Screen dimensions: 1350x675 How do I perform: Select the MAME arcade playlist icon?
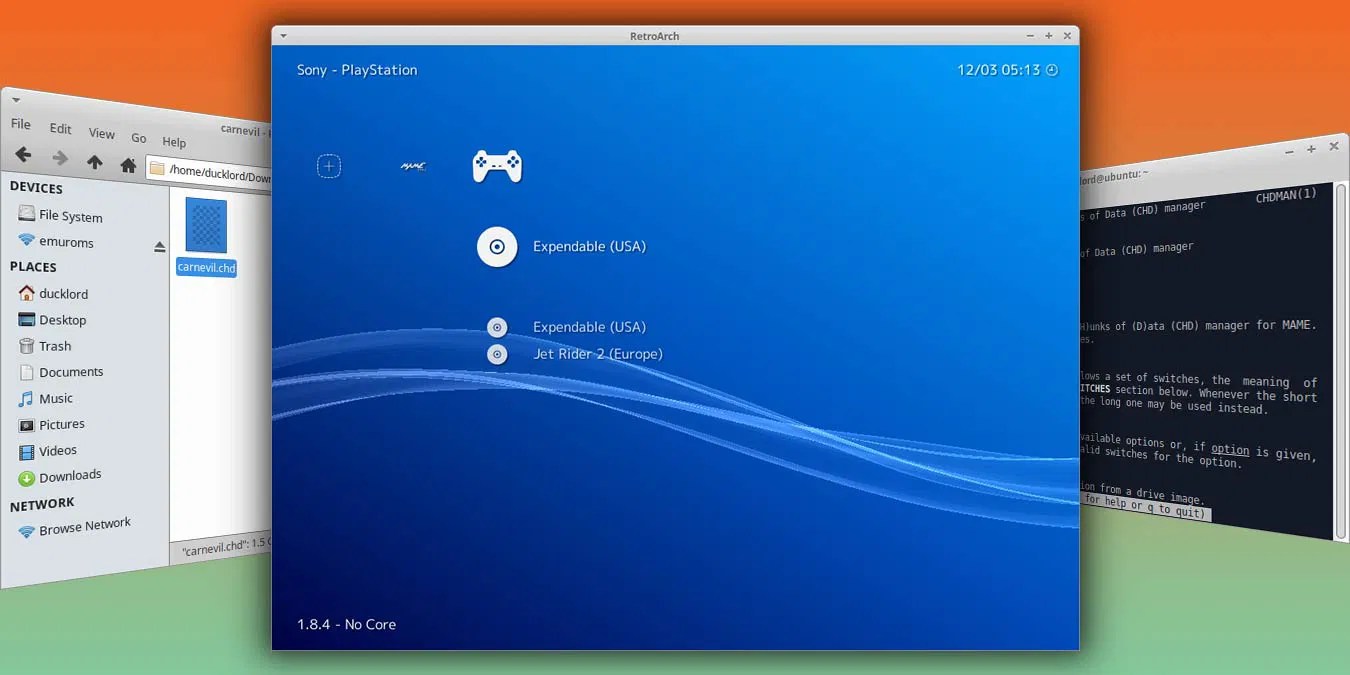(413, 166)
